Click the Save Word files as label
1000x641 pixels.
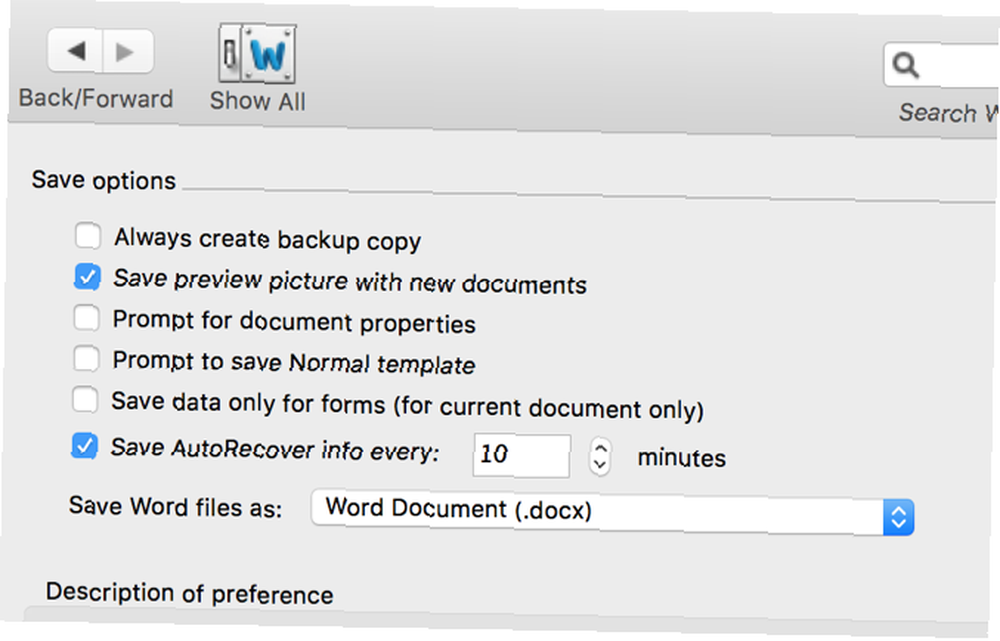click(x=175, y=507)
